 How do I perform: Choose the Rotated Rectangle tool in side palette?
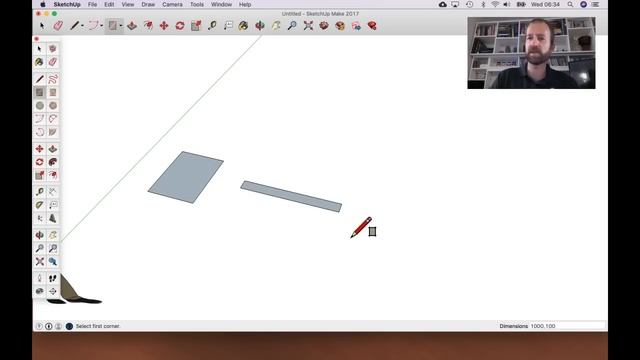coord(53,92)
